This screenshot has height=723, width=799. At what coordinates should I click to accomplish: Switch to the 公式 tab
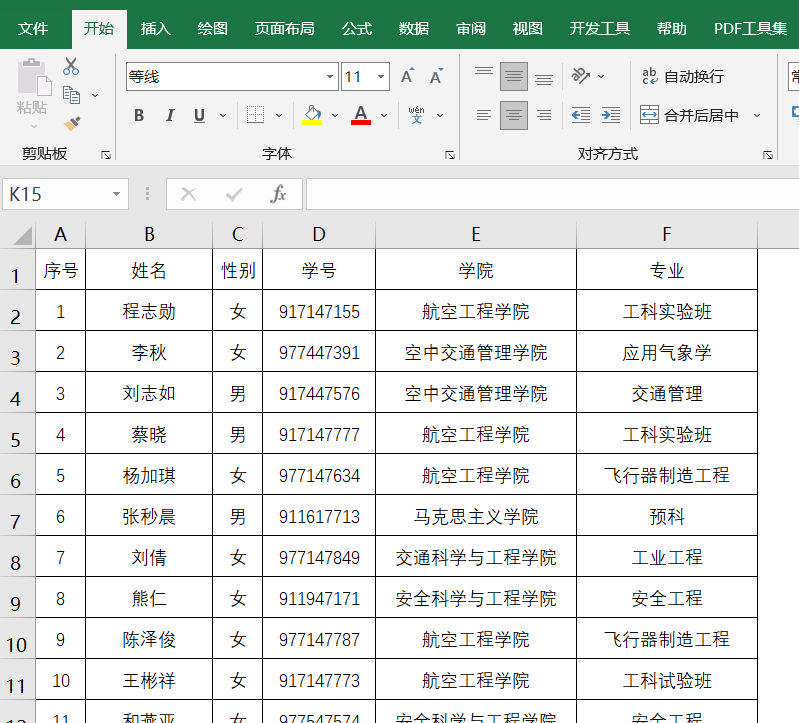[x=357, y=29]
